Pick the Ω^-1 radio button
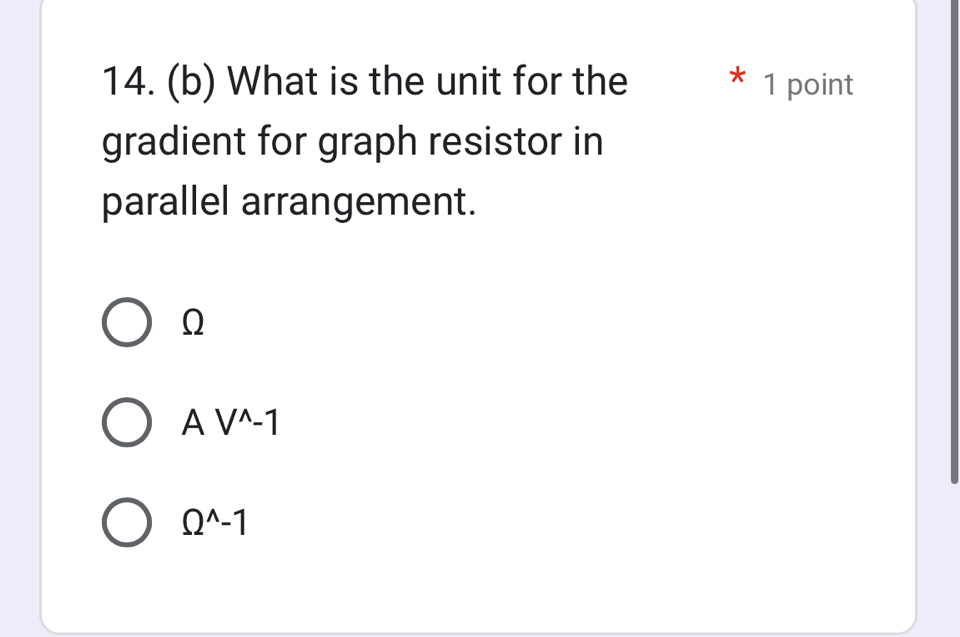960x637 pixels. [x=127, y=523]
